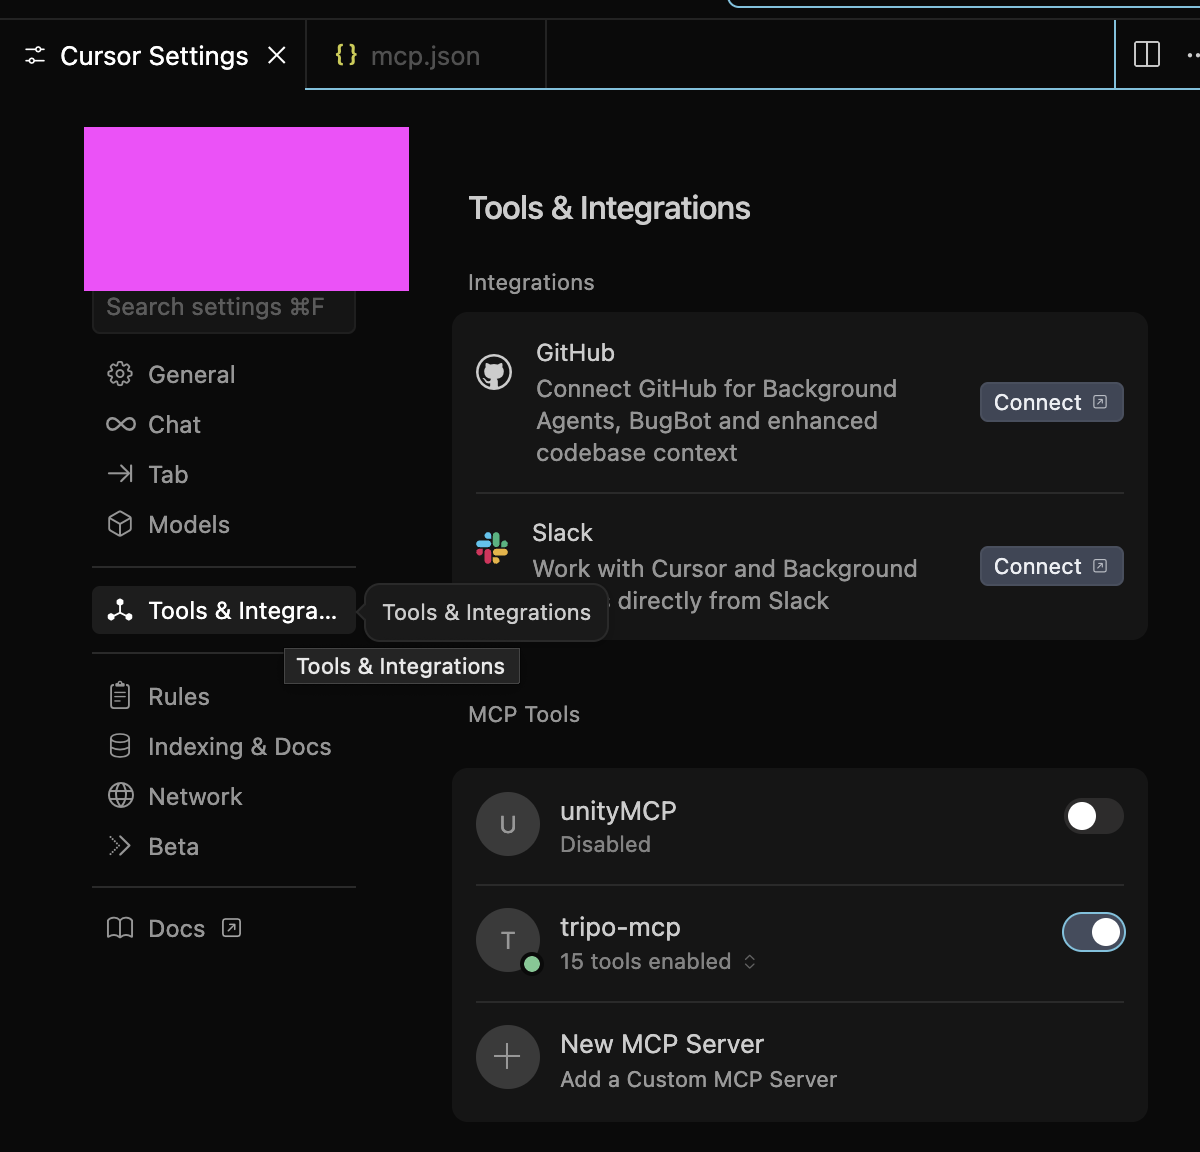Image resolution: width=1200 pixels, height=1152 pixels.
Task: Switch to the mcp.json tab
Action: pyautogui.click(x=425, y=56)
